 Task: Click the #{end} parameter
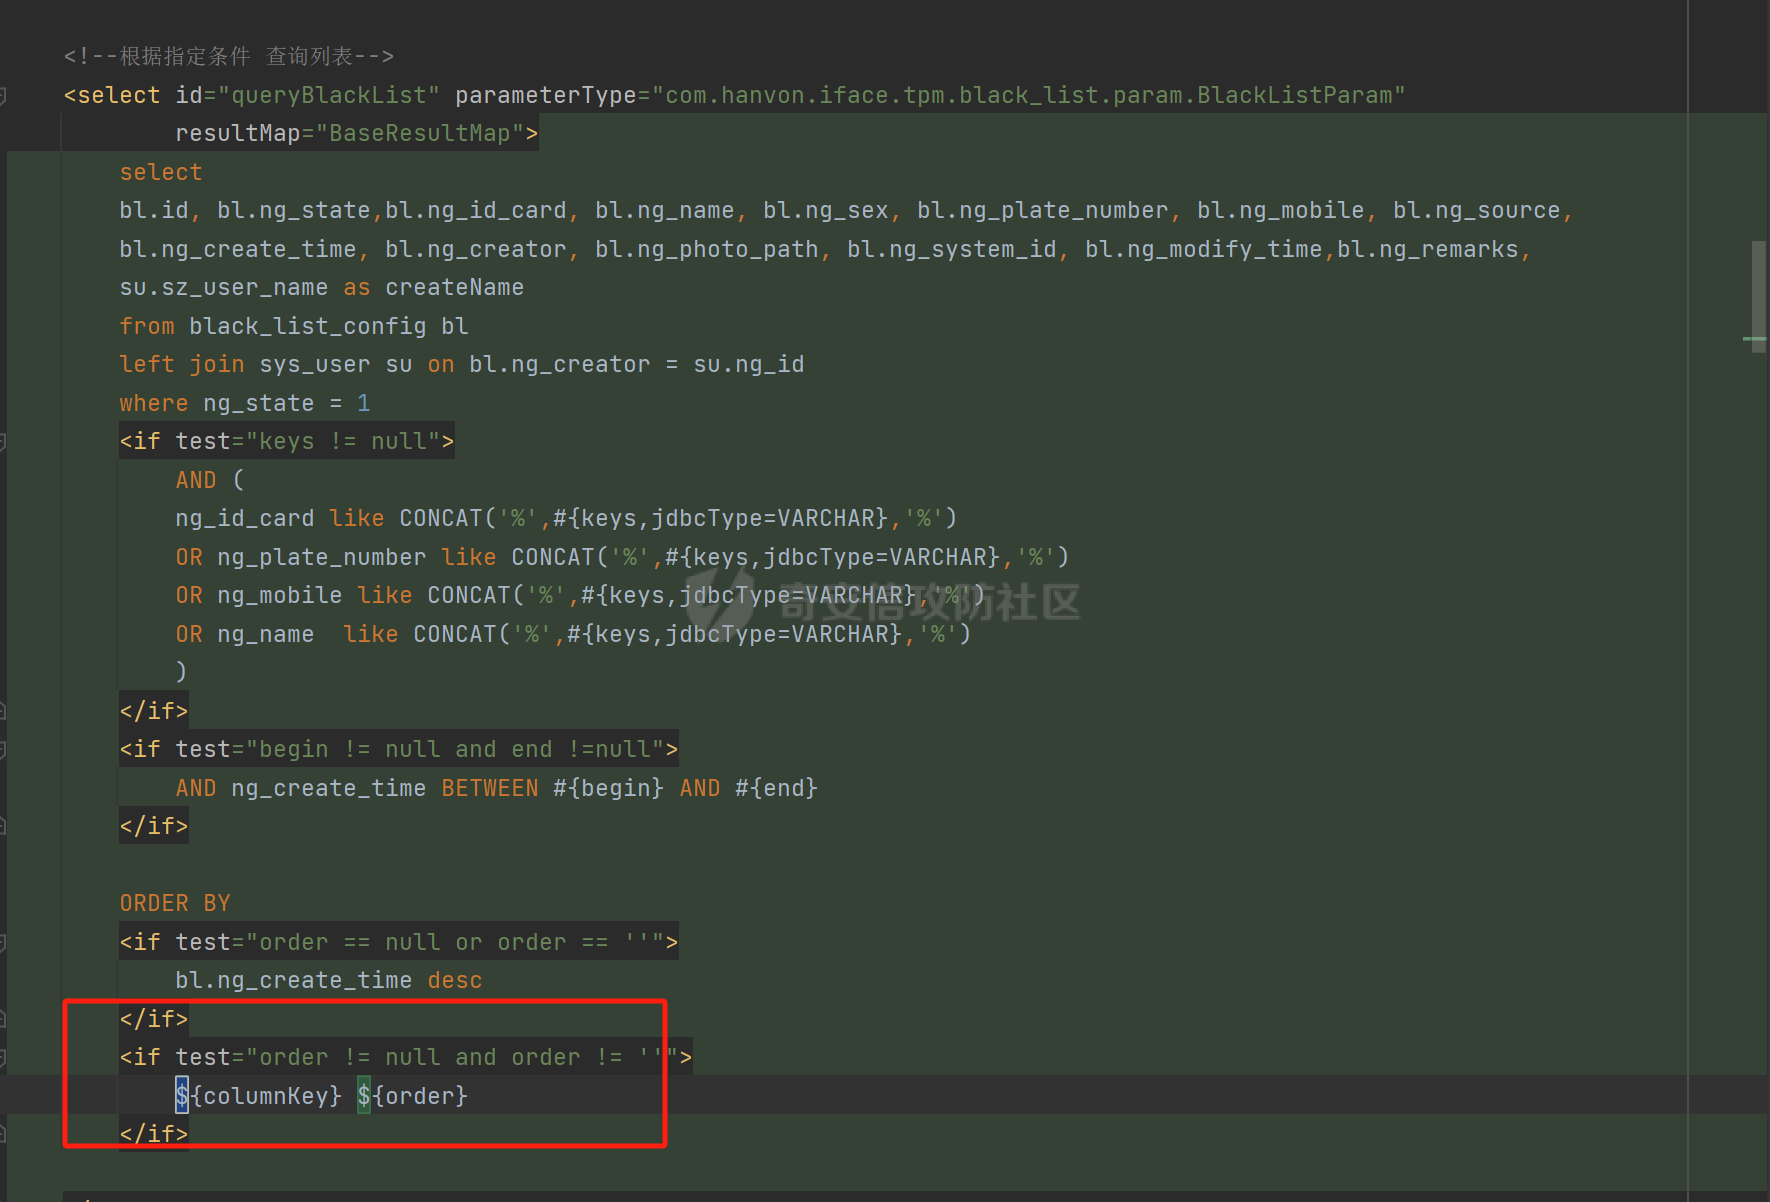[x=777, y=788]
